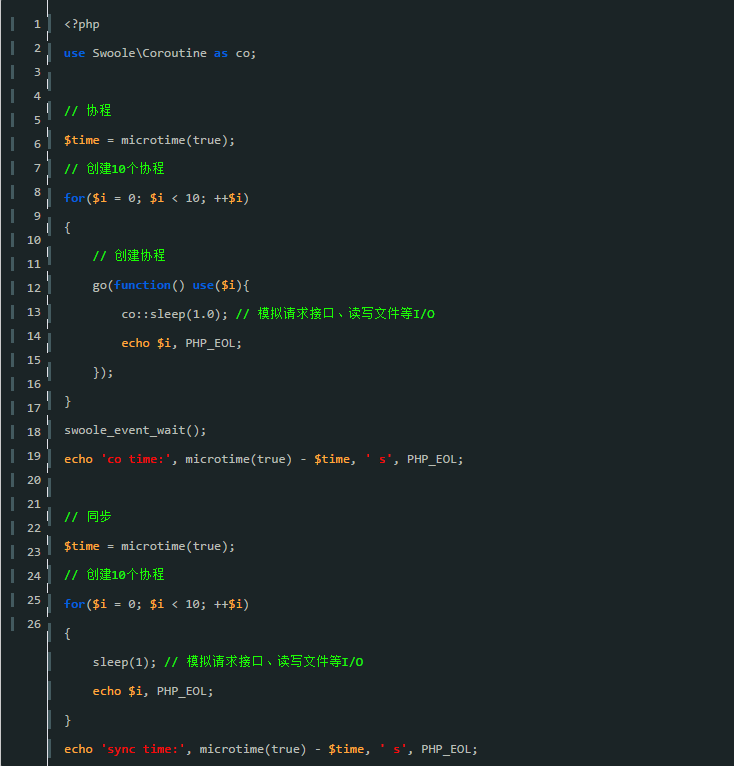The image size is (734, 766).
Task: Click the '// 同步' comment
Action: point(87,517)
